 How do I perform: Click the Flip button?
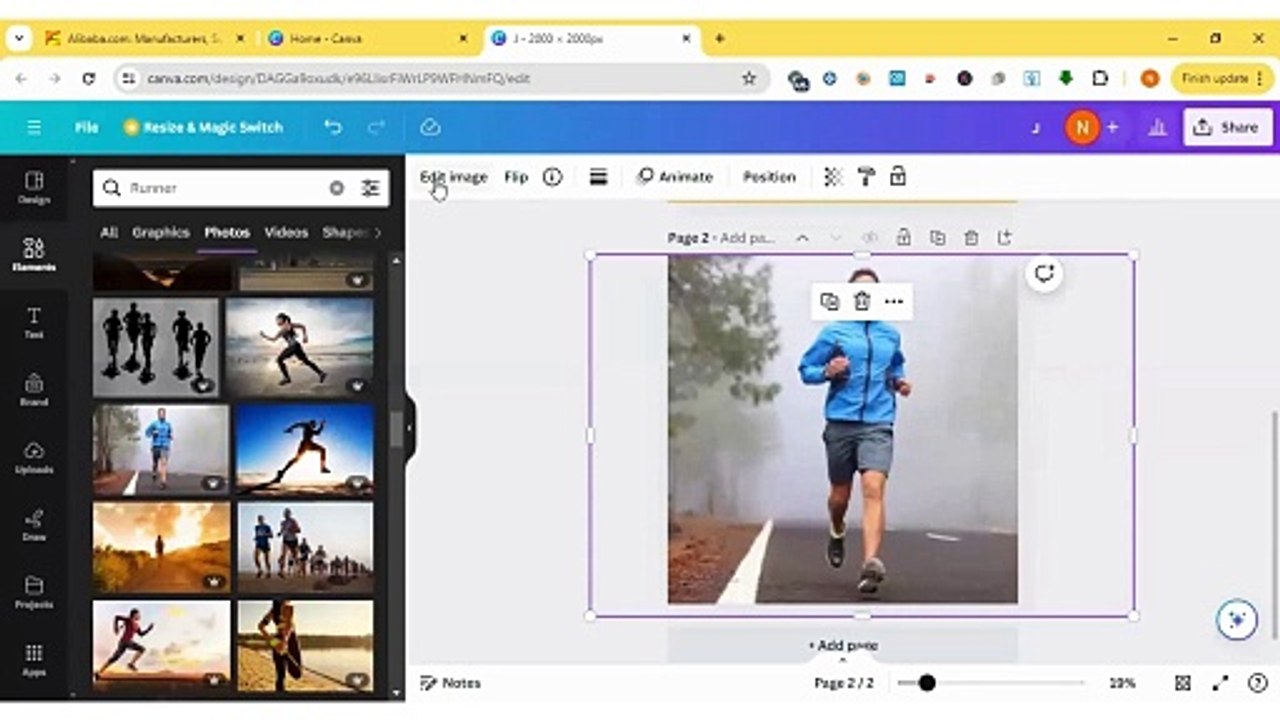click(x=516, y=177)
